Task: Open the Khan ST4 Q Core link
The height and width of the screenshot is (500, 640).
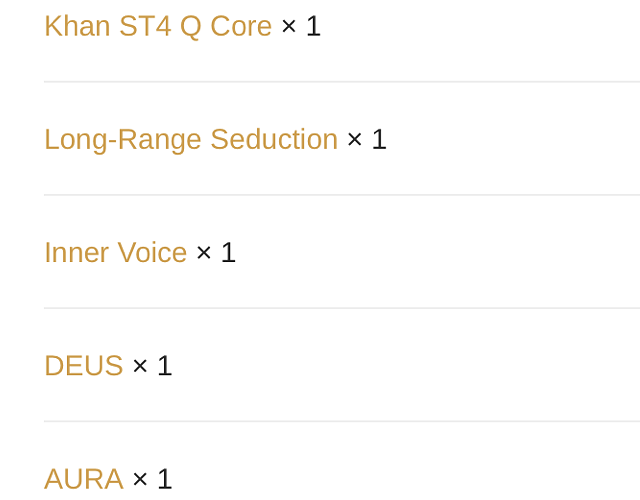Action: (158, 27)
